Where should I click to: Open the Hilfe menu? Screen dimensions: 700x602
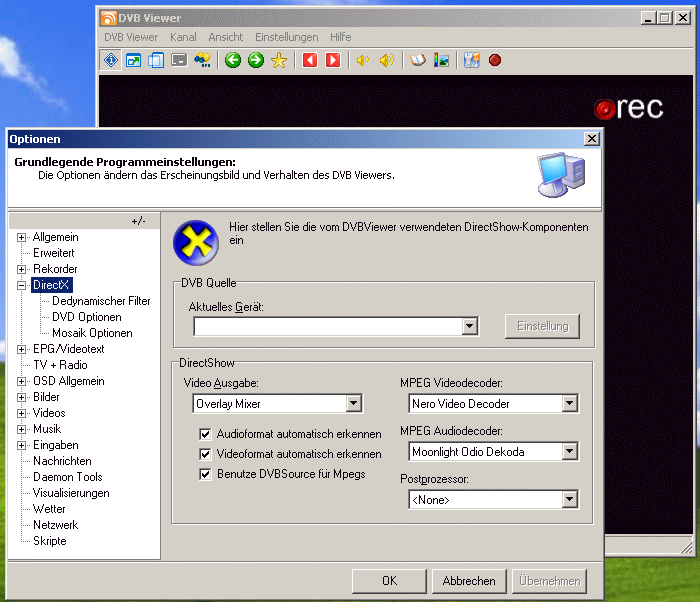click(341, 37)
